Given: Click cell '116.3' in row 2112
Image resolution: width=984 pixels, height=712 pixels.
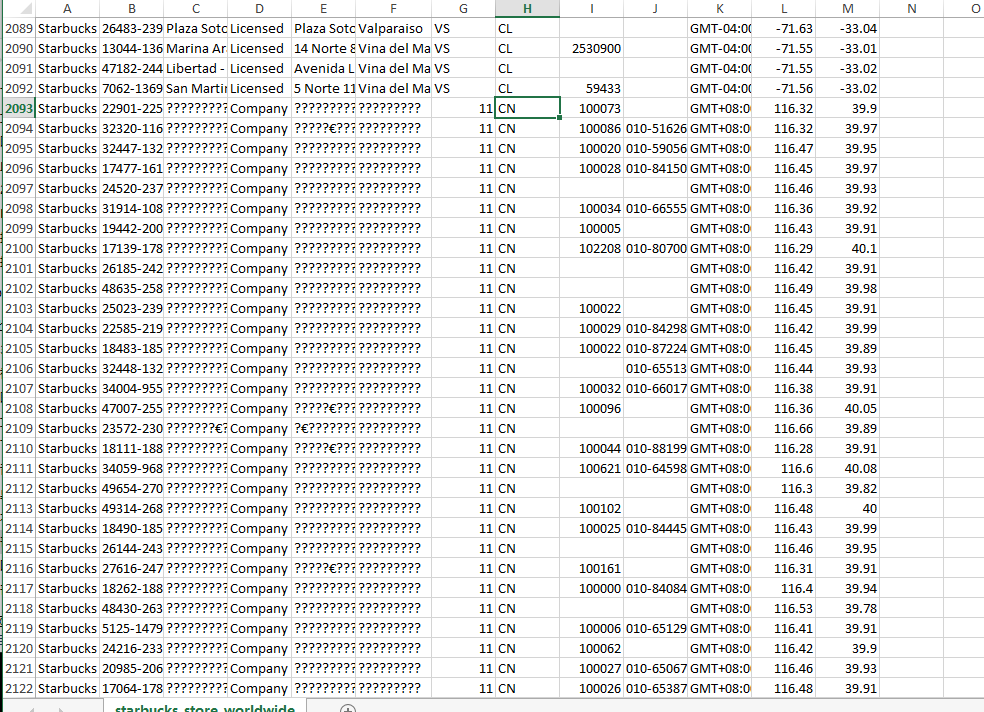Looking at the screenshot, I should pyautogui.click(x=783, y=488).
